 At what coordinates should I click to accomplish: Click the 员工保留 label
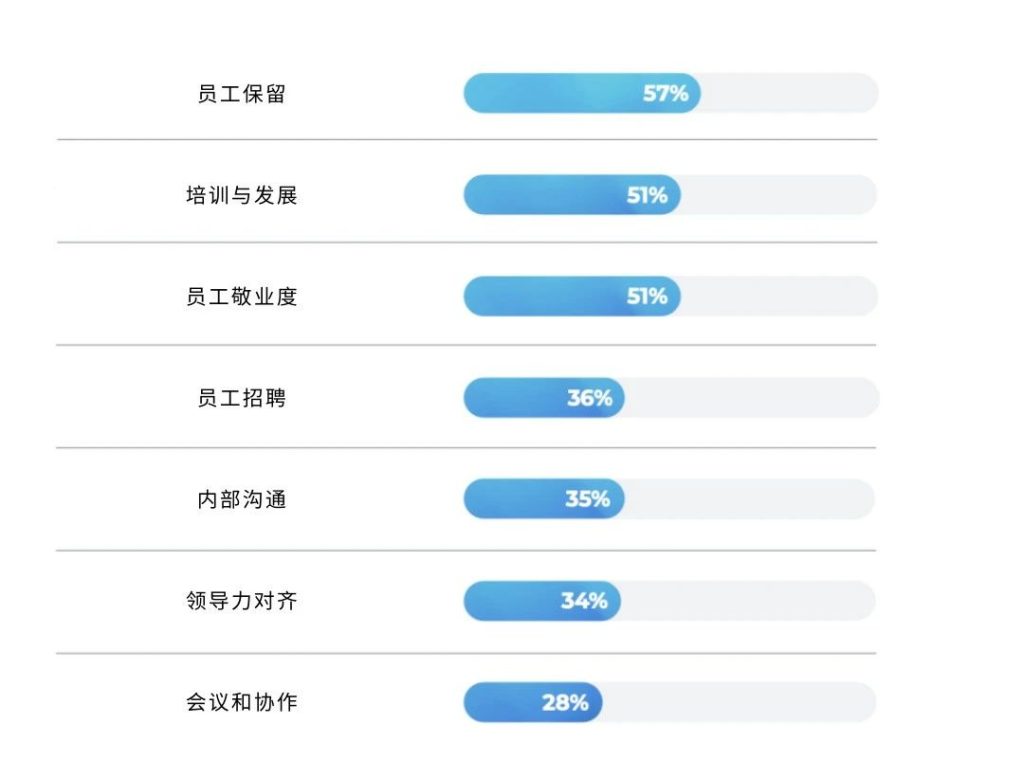click(242, 94)
